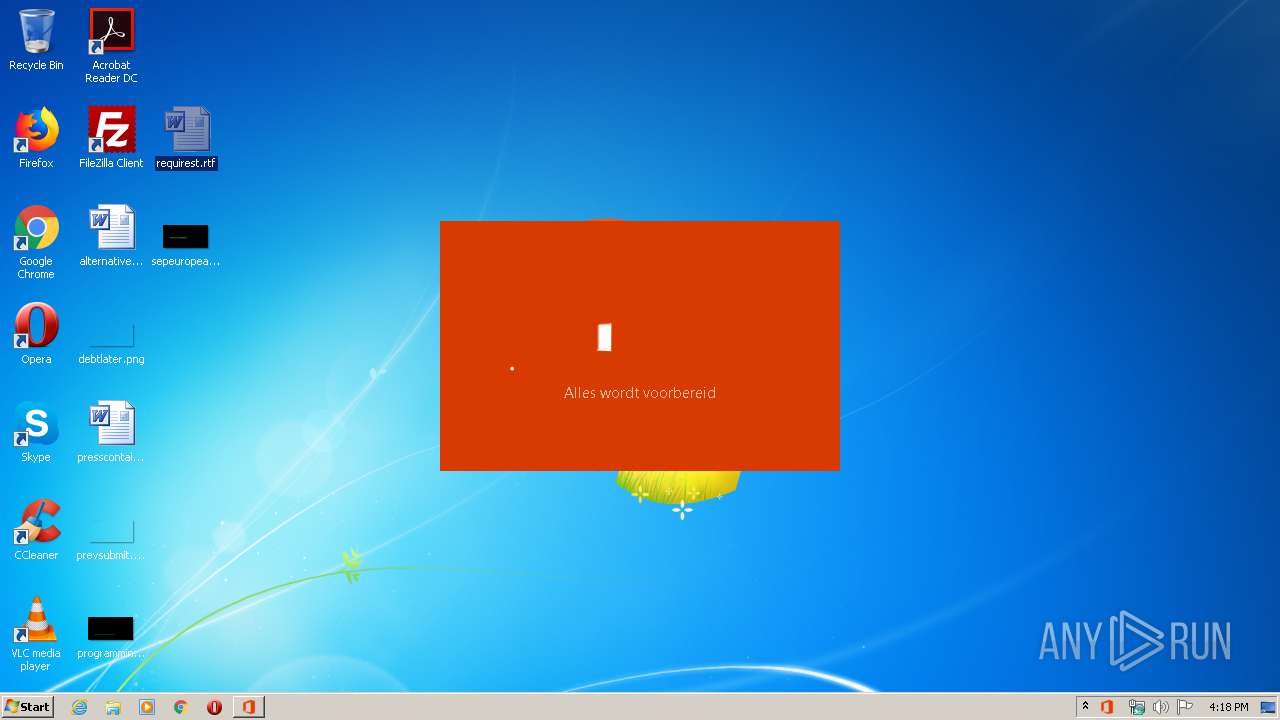Open the Recycle Bin desktop icon
Screen dimensions: 1280x720
tap(36, 40)
